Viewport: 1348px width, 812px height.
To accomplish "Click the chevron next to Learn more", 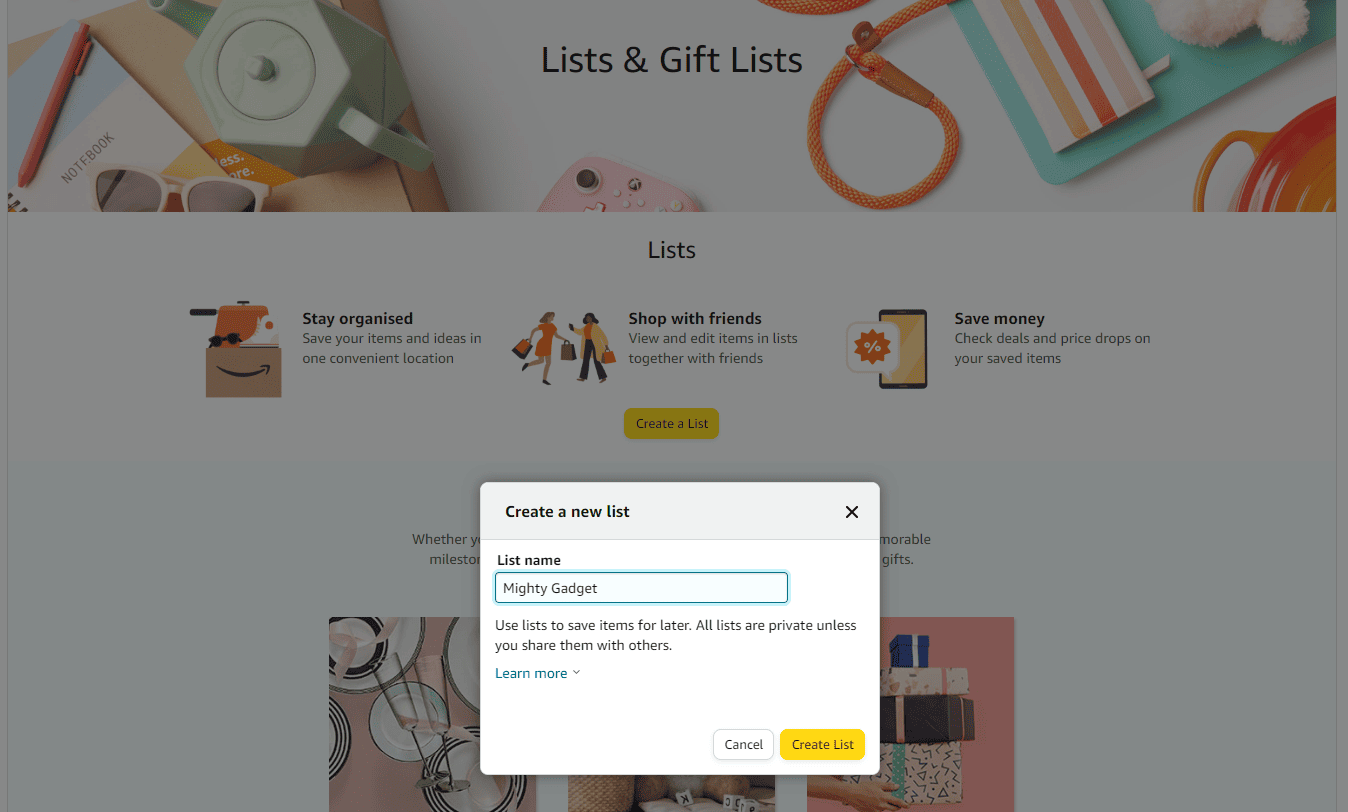I will 576,673.
